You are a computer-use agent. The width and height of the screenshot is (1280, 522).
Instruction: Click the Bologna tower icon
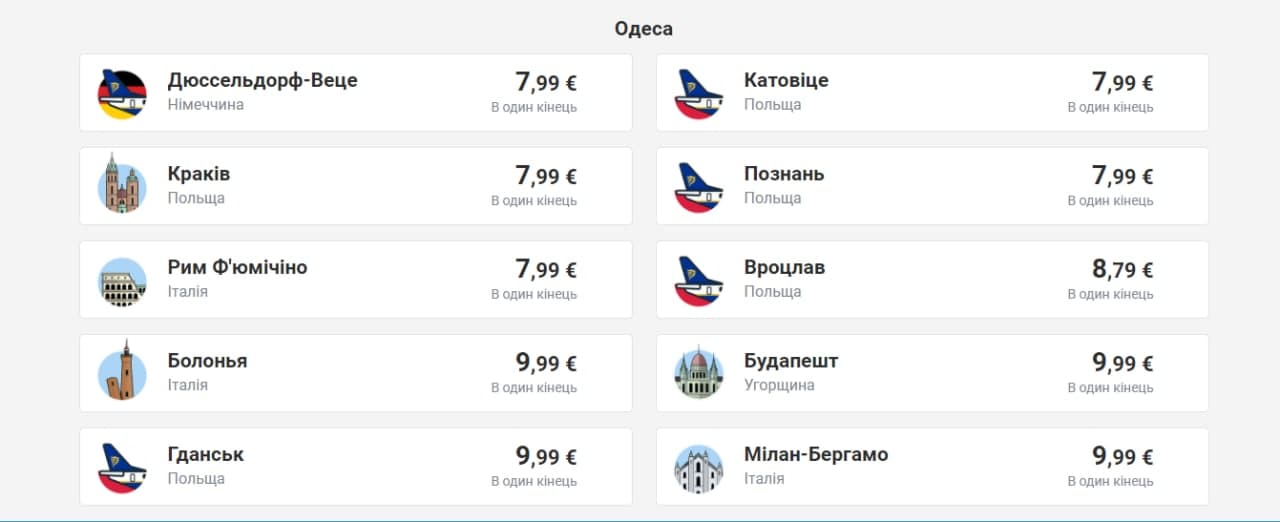coord(122,373)
